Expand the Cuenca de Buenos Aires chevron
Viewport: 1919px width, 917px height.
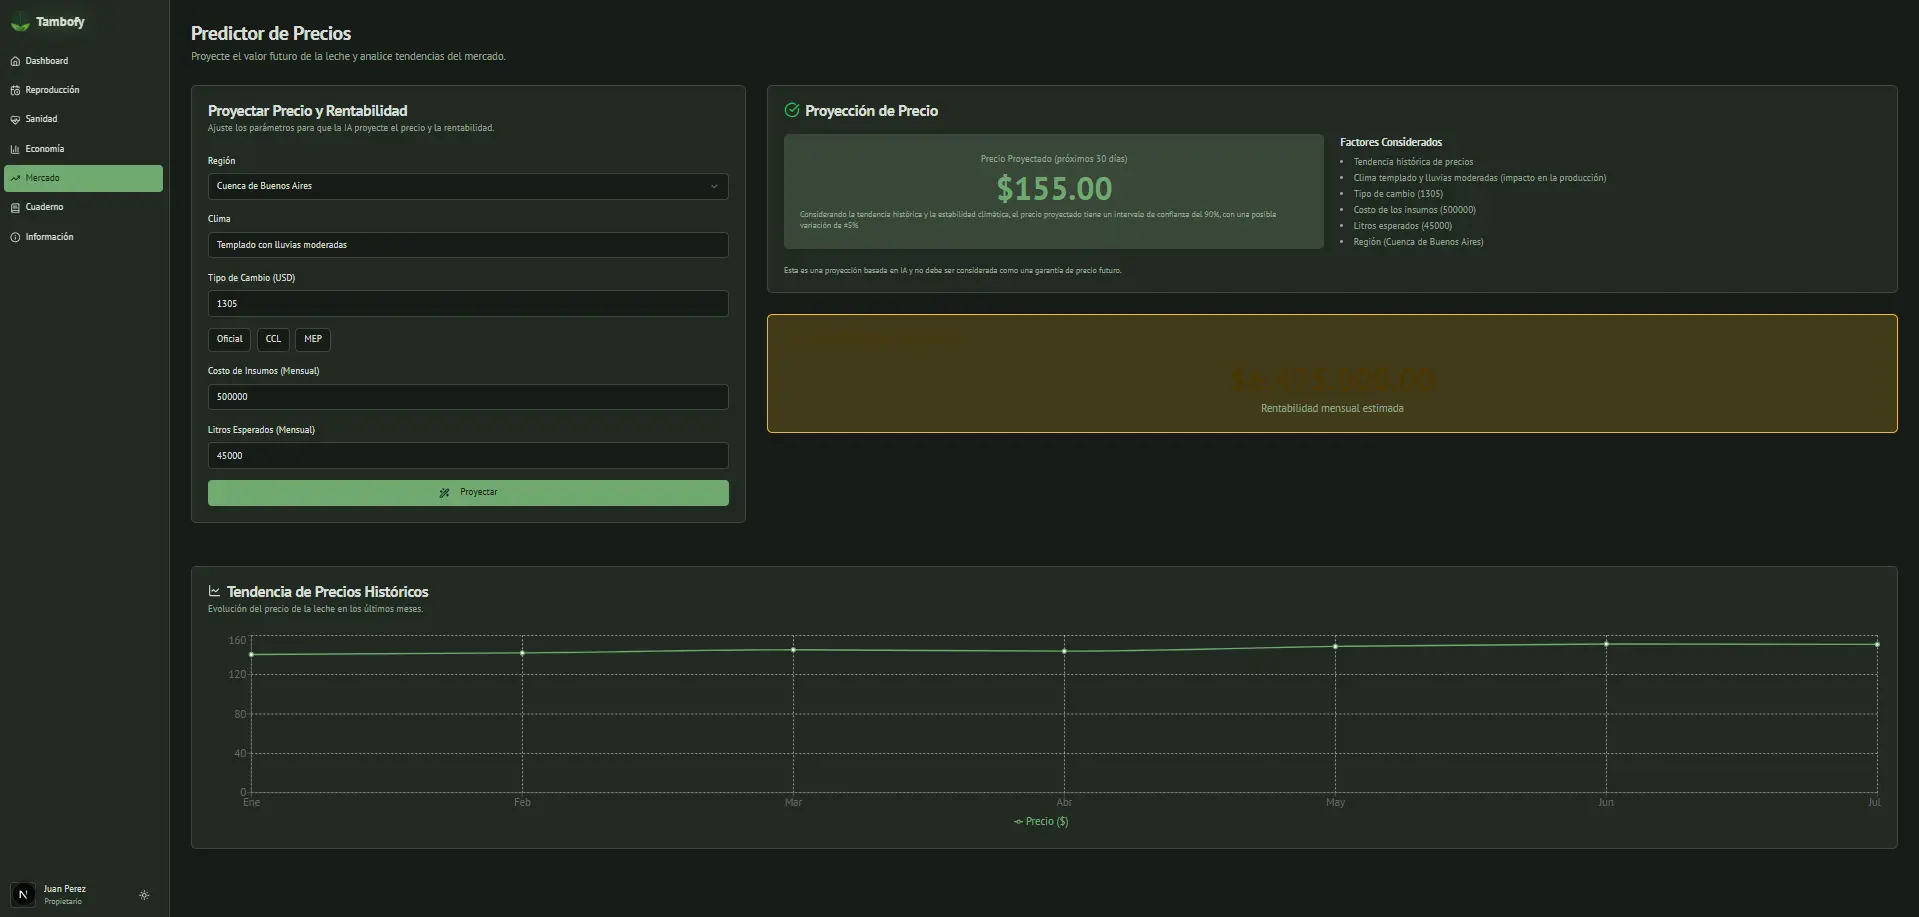714,186
